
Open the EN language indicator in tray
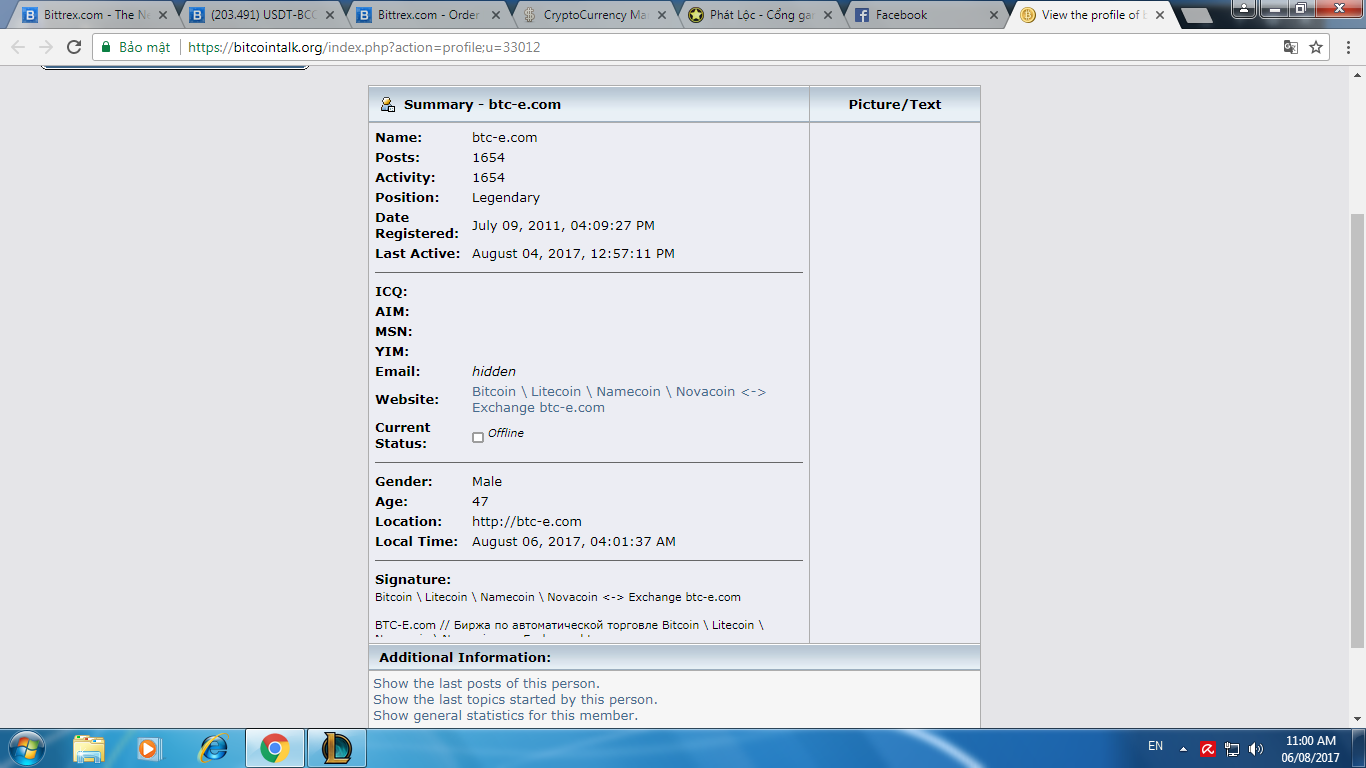[1155, 747]
